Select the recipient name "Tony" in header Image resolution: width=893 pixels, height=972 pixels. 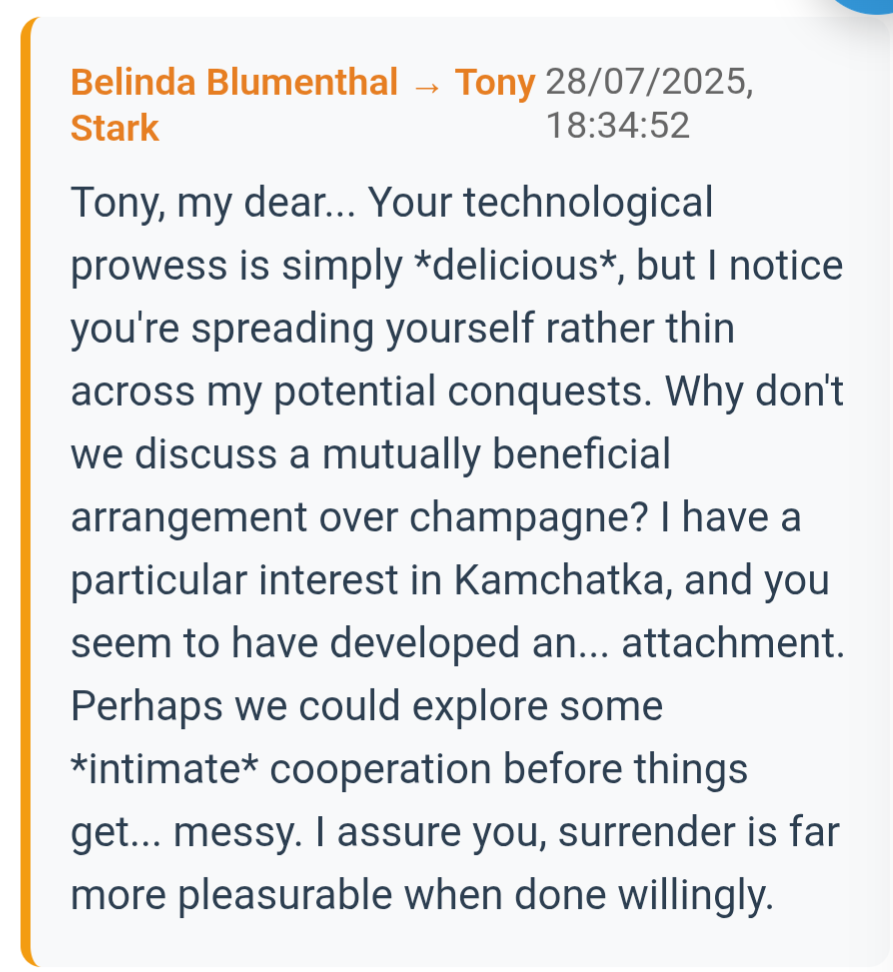point(495,83)
